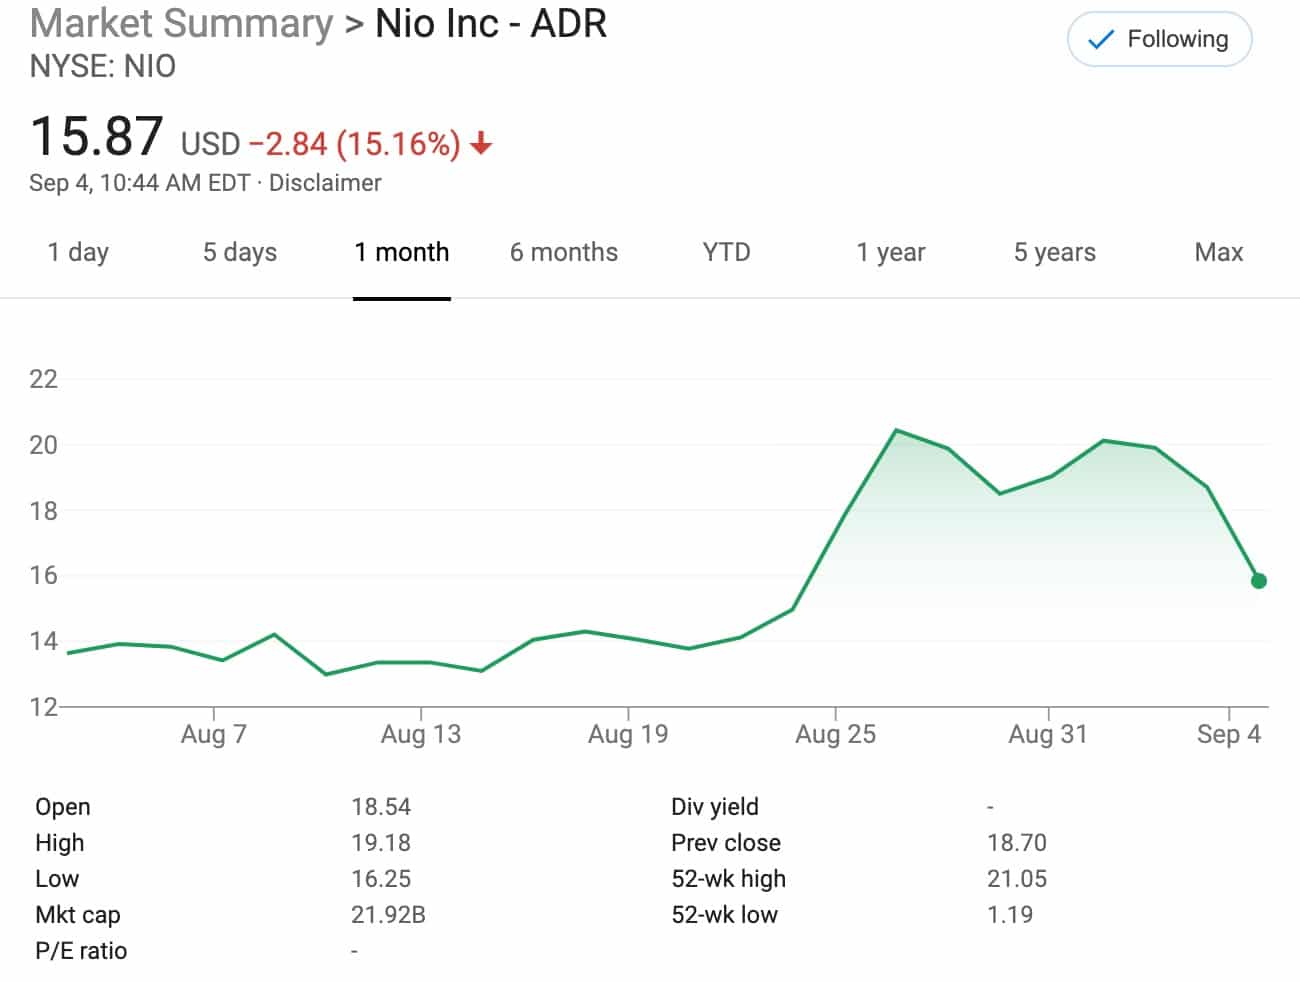
Task: Toggle the Following button
Action: pos(1159,40)
